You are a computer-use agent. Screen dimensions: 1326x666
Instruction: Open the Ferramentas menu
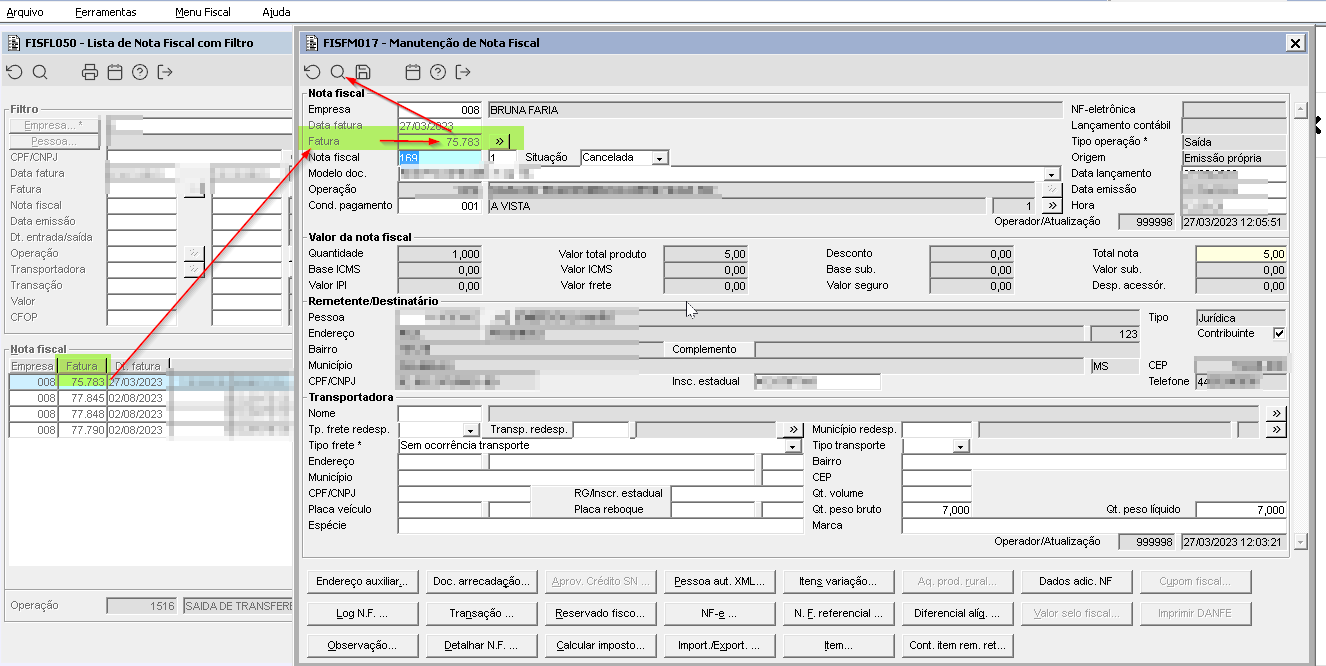(x=105, y=12)
